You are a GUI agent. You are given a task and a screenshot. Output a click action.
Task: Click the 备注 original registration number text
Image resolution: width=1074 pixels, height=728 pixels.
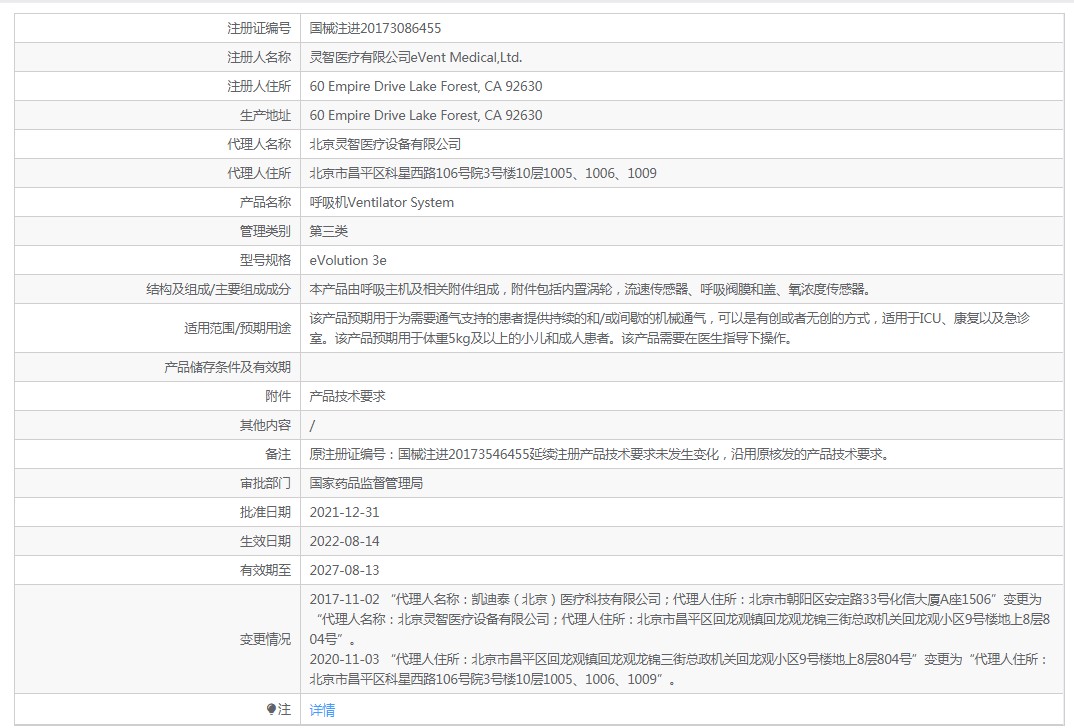point(599,454)
